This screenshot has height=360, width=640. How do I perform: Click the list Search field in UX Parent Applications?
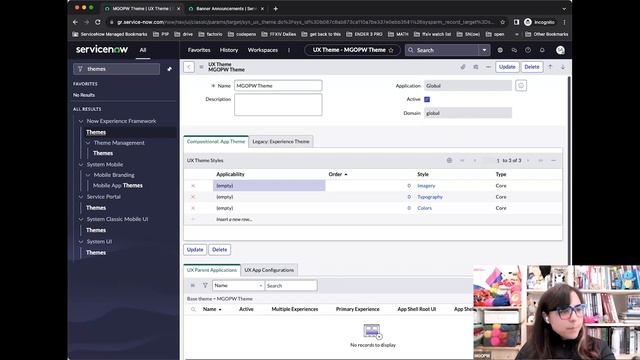291,285
